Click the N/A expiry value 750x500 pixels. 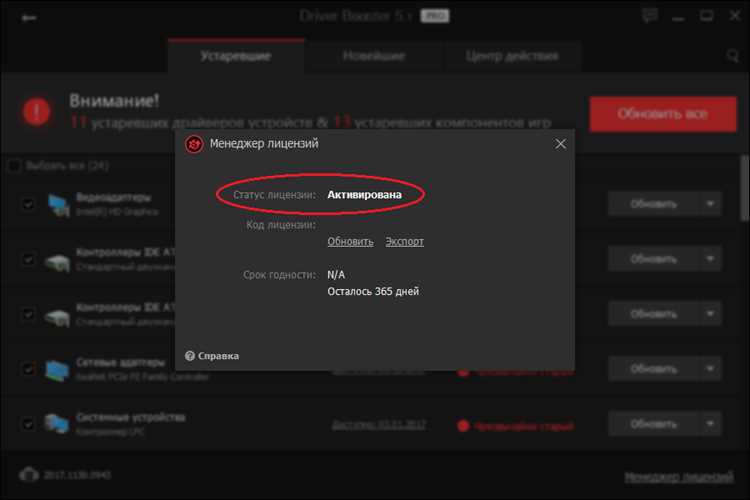click(336, 275)
